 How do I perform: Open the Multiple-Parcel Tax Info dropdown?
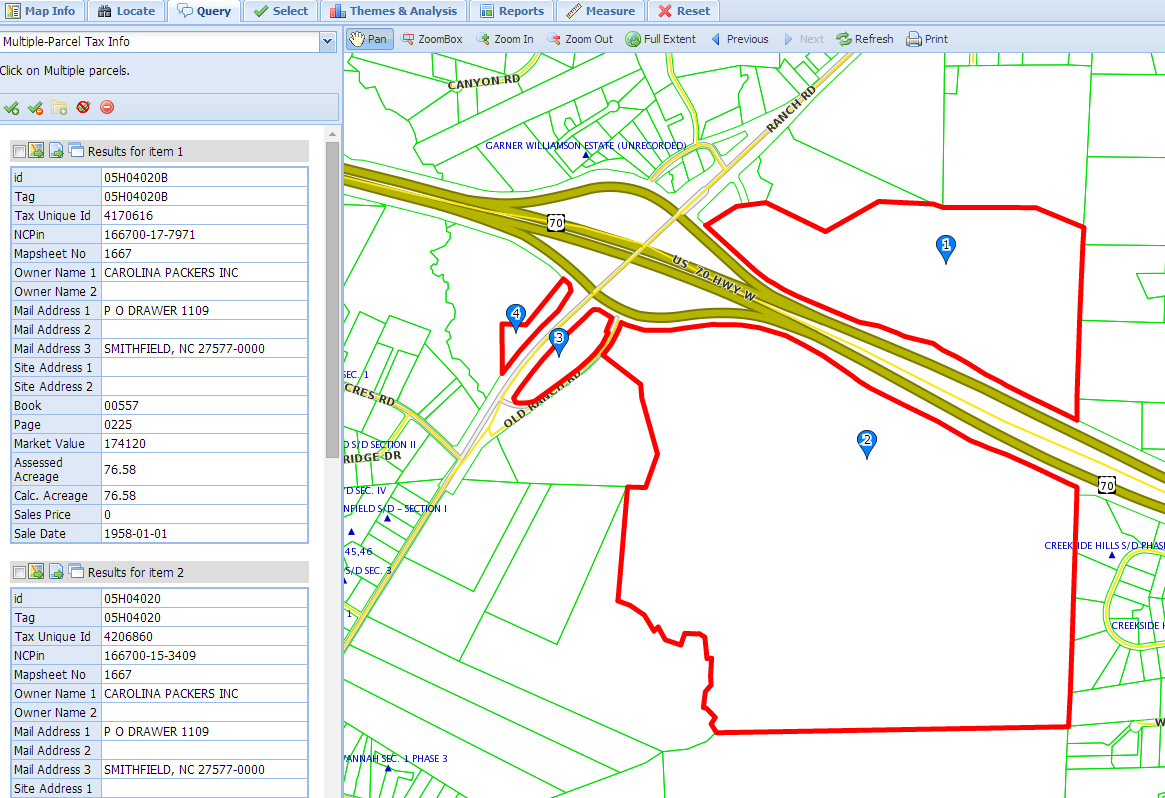327,42
